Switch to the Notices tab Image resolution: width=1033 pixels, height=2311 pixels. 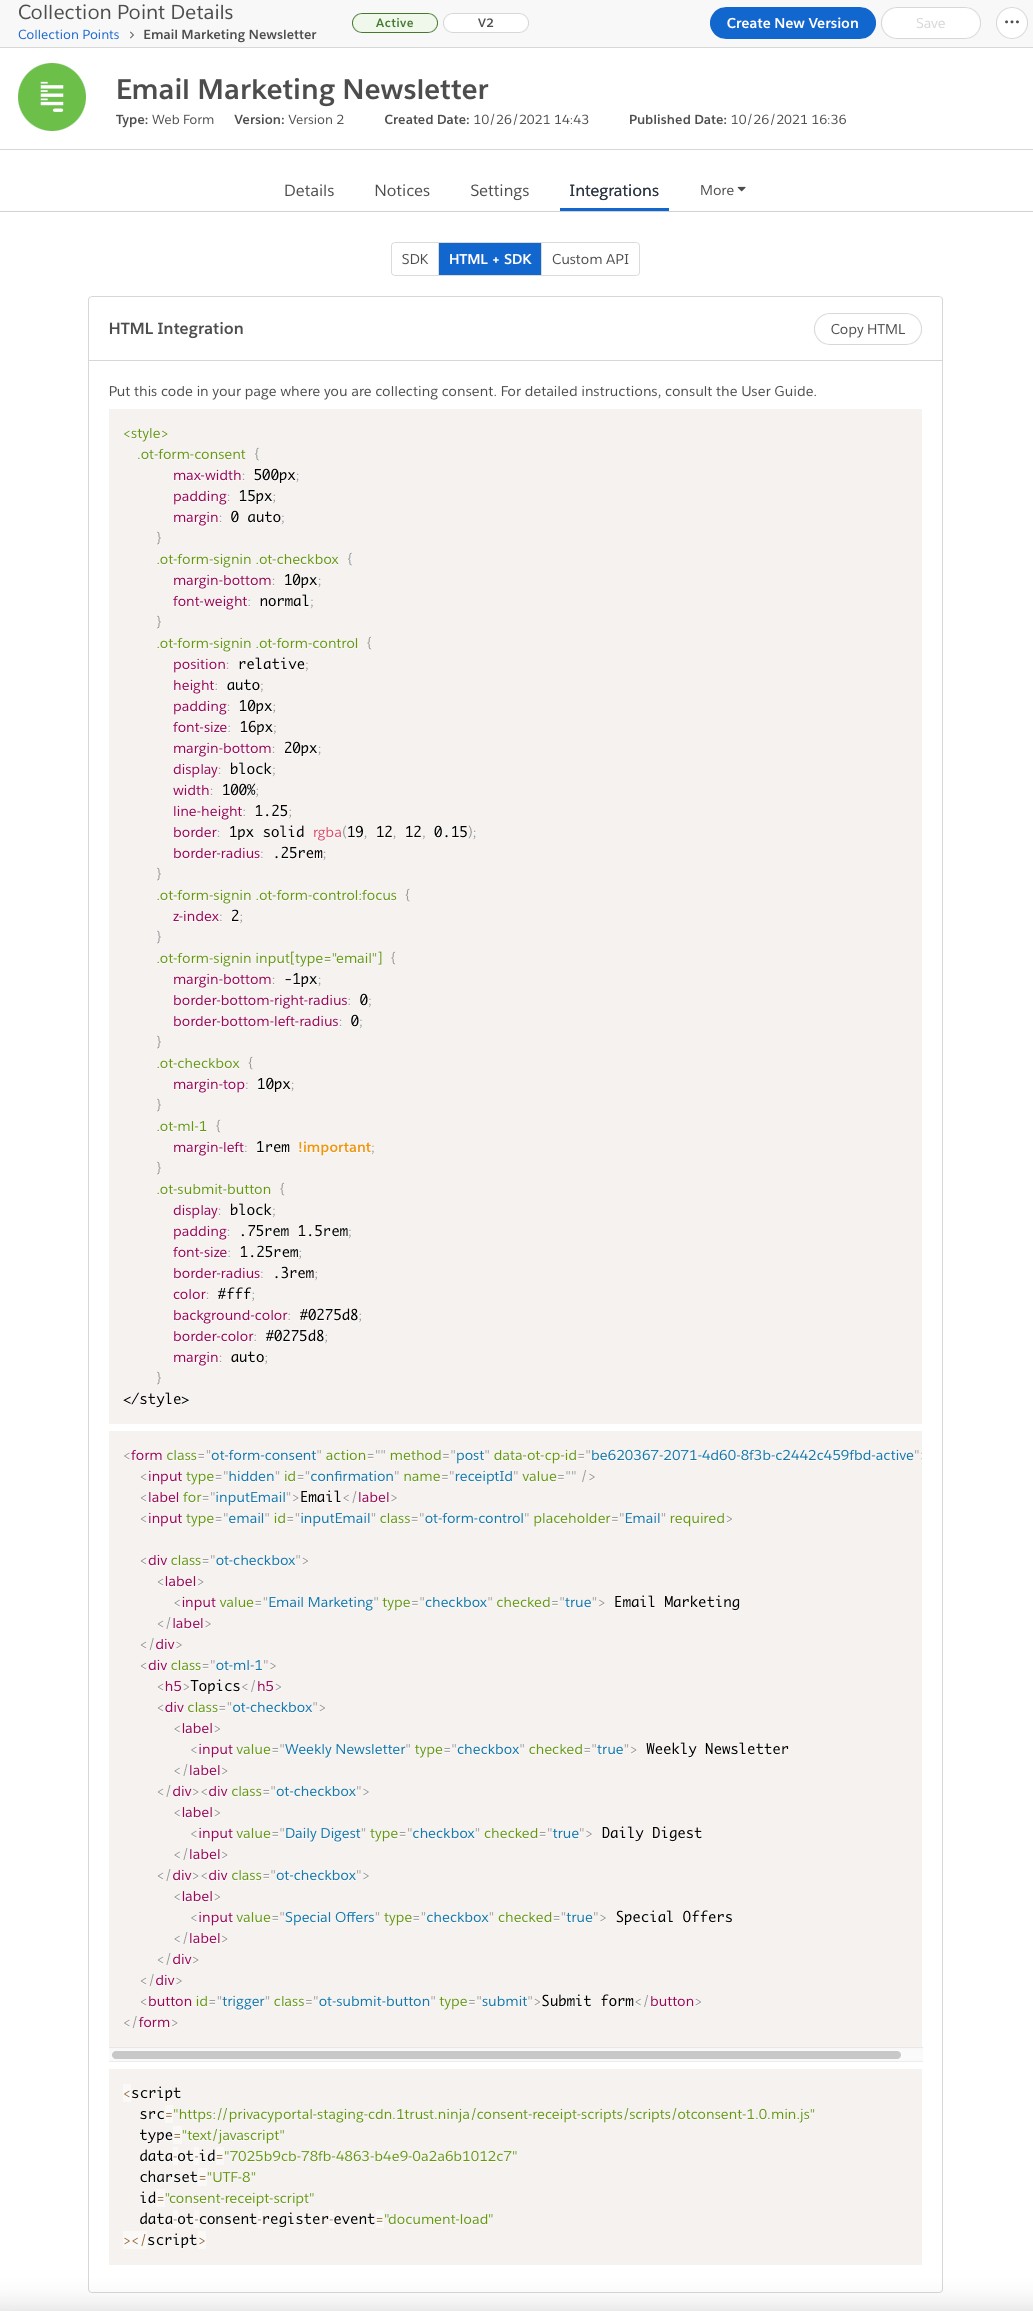tap(402, 190)
